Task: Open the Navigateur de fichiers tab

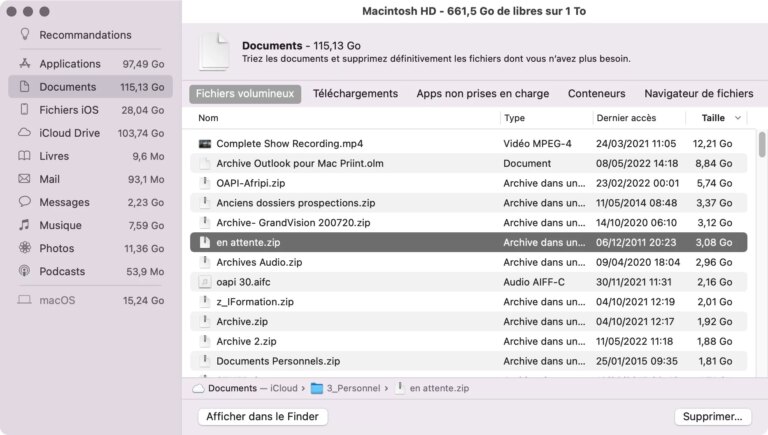Action: point(698,94)
